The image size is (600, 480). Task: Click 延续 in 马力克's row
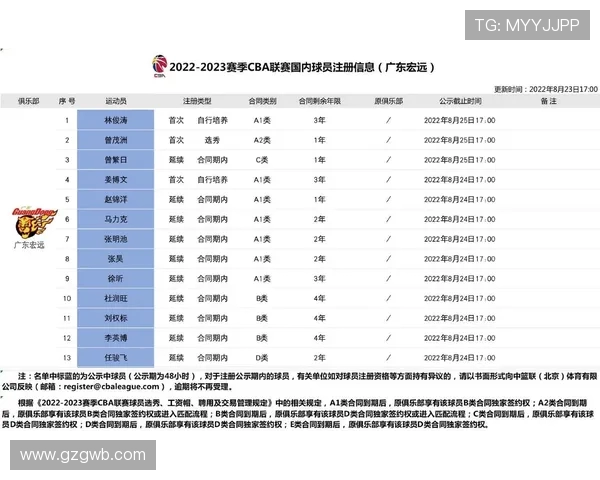click(x=176, y=219)
